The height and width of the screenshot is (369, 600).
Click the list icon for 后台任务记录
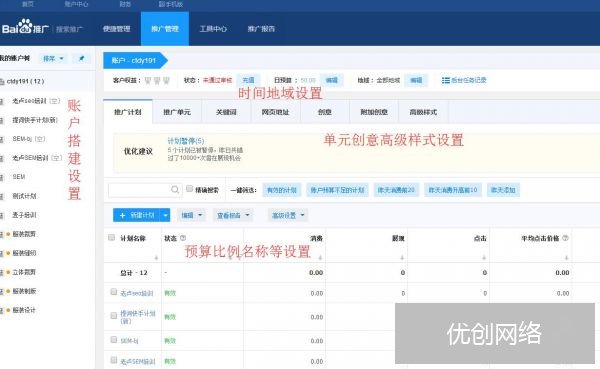[445, 80]
